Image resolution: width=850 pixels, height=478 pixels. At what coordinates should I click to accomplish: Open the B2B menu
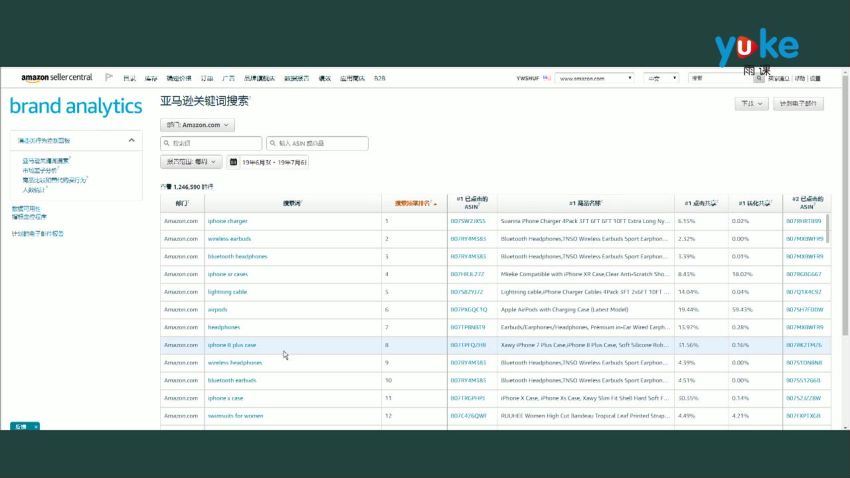pyautogui.click(x=379, y=79)
